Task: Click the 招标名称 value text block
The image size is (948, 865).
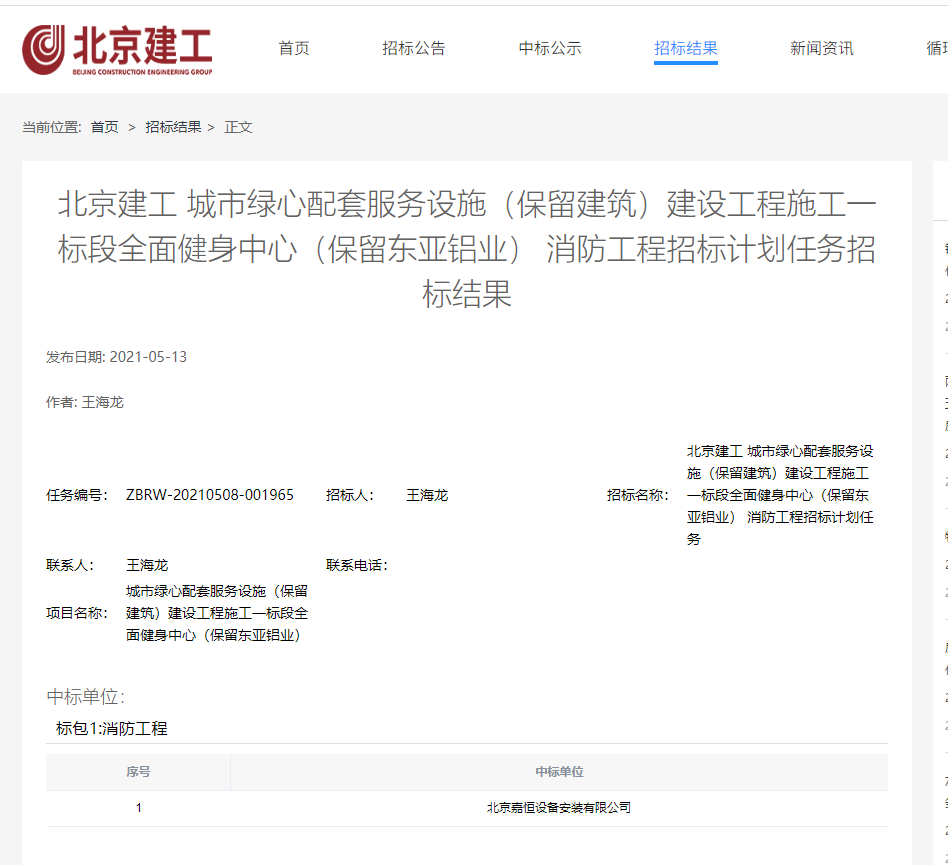Action: 780,495
